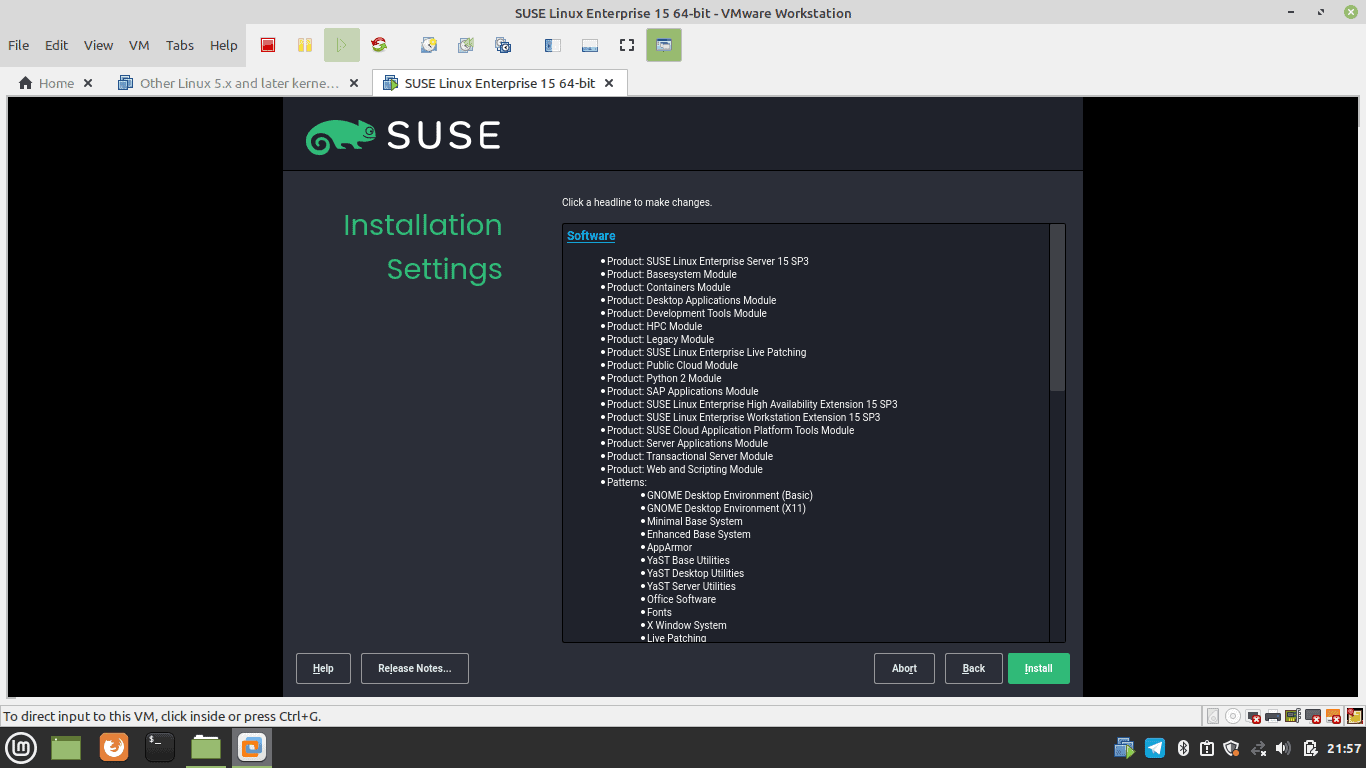
Task: Open the volume control tray icon
Action: coord(1283,748)
